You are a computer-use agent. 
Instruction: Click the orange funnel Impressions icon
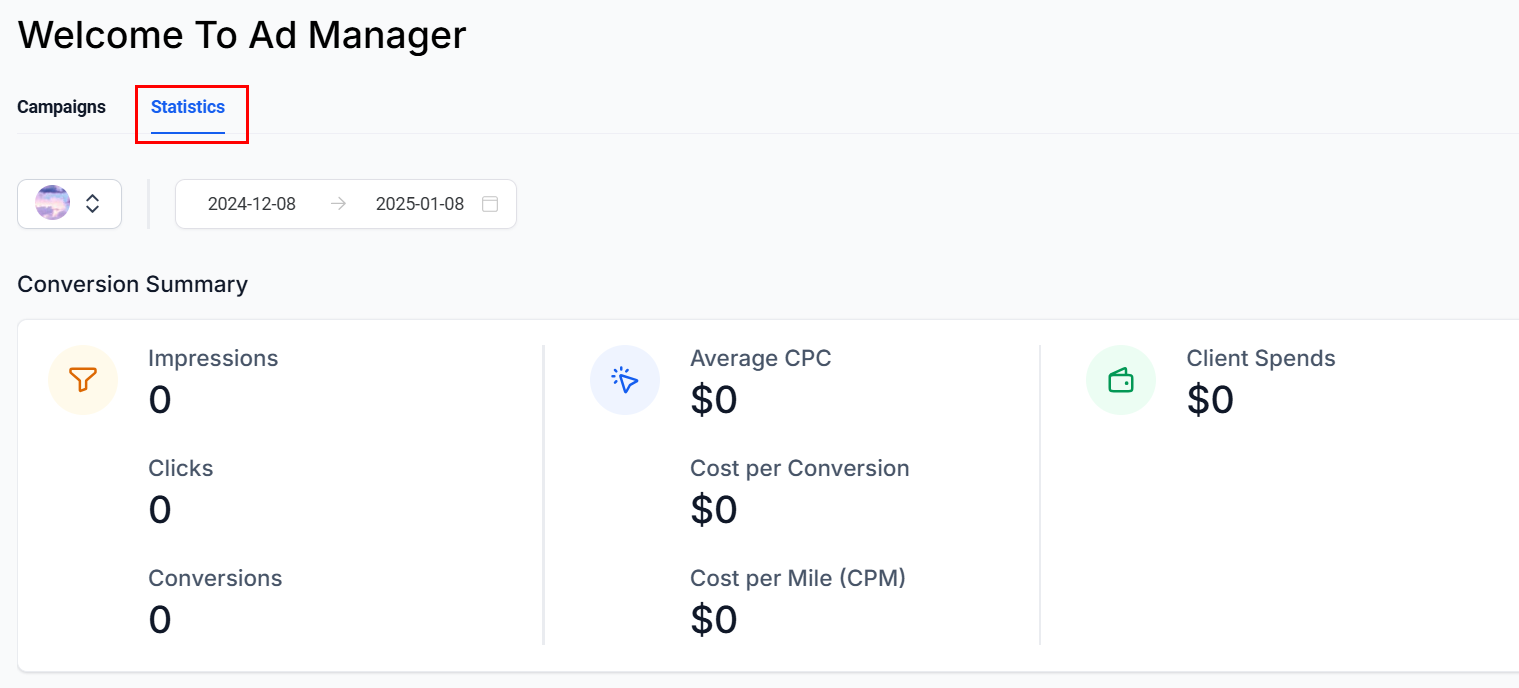(83, 380)
